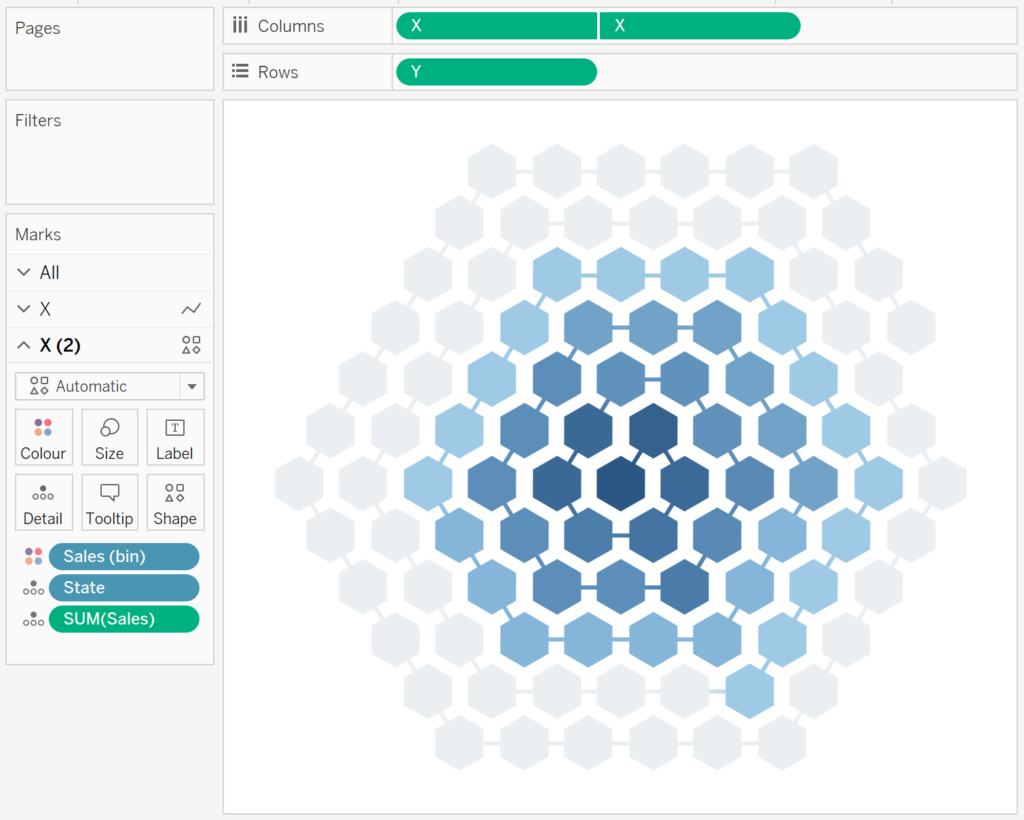The width and height of the screenshot is (1024, 820).
Task: Expand the X marks section
Action: [x=24, y=309]
